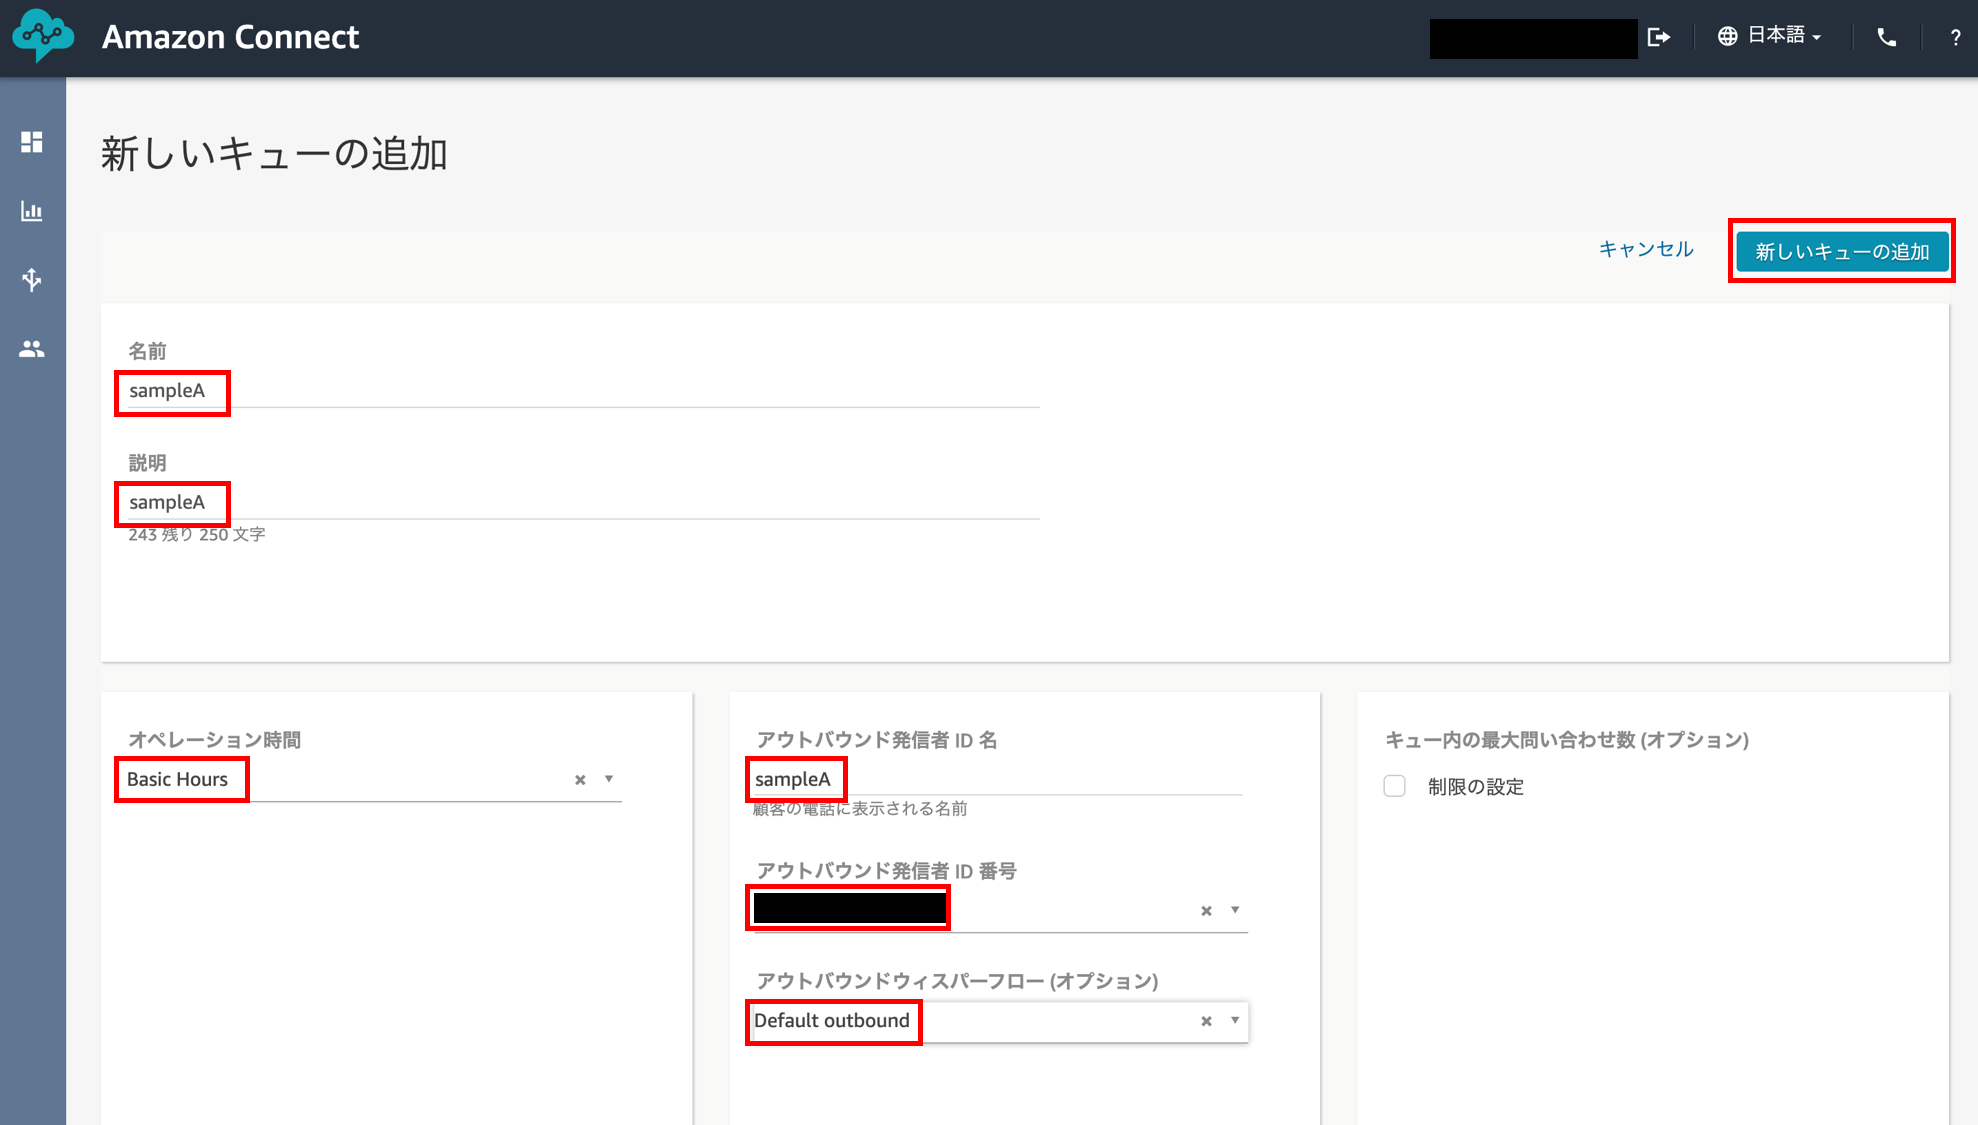The image size is (1978, 1125).
Task: Open the users sidebar icon
Action: [x=32, y=349]
